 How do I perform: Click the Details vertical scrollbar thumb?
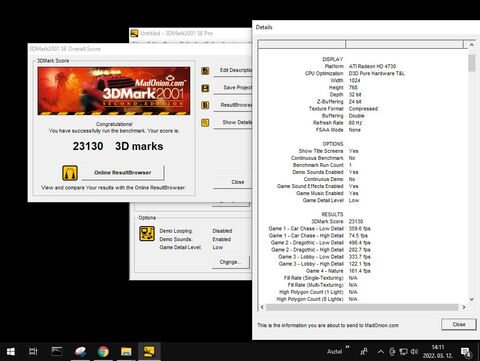(x=472, y=63)
